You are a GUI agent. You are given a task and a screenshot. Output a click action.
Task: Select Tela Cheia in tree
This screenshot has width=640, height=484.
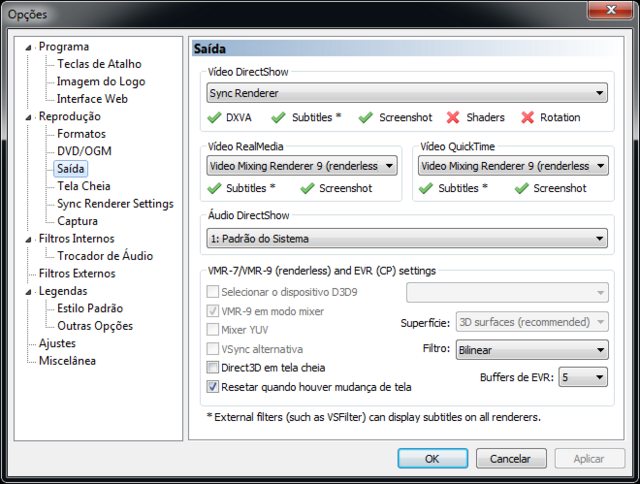pyautogui.click(x=84, y=186)
